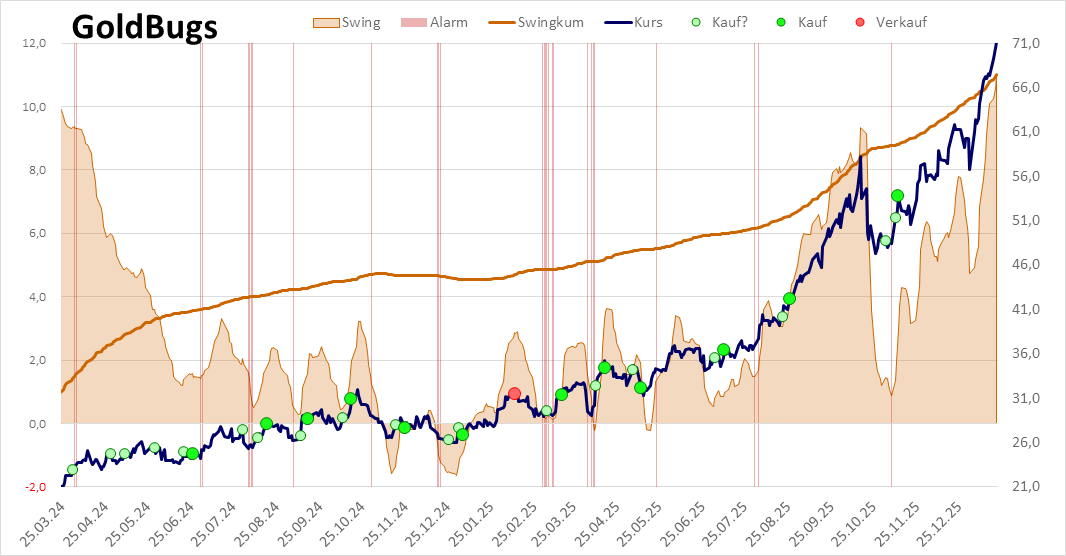Click the topmost green Kauf marker on chart
Viewport: 1066px width, 556px height.
pos(897,196)
